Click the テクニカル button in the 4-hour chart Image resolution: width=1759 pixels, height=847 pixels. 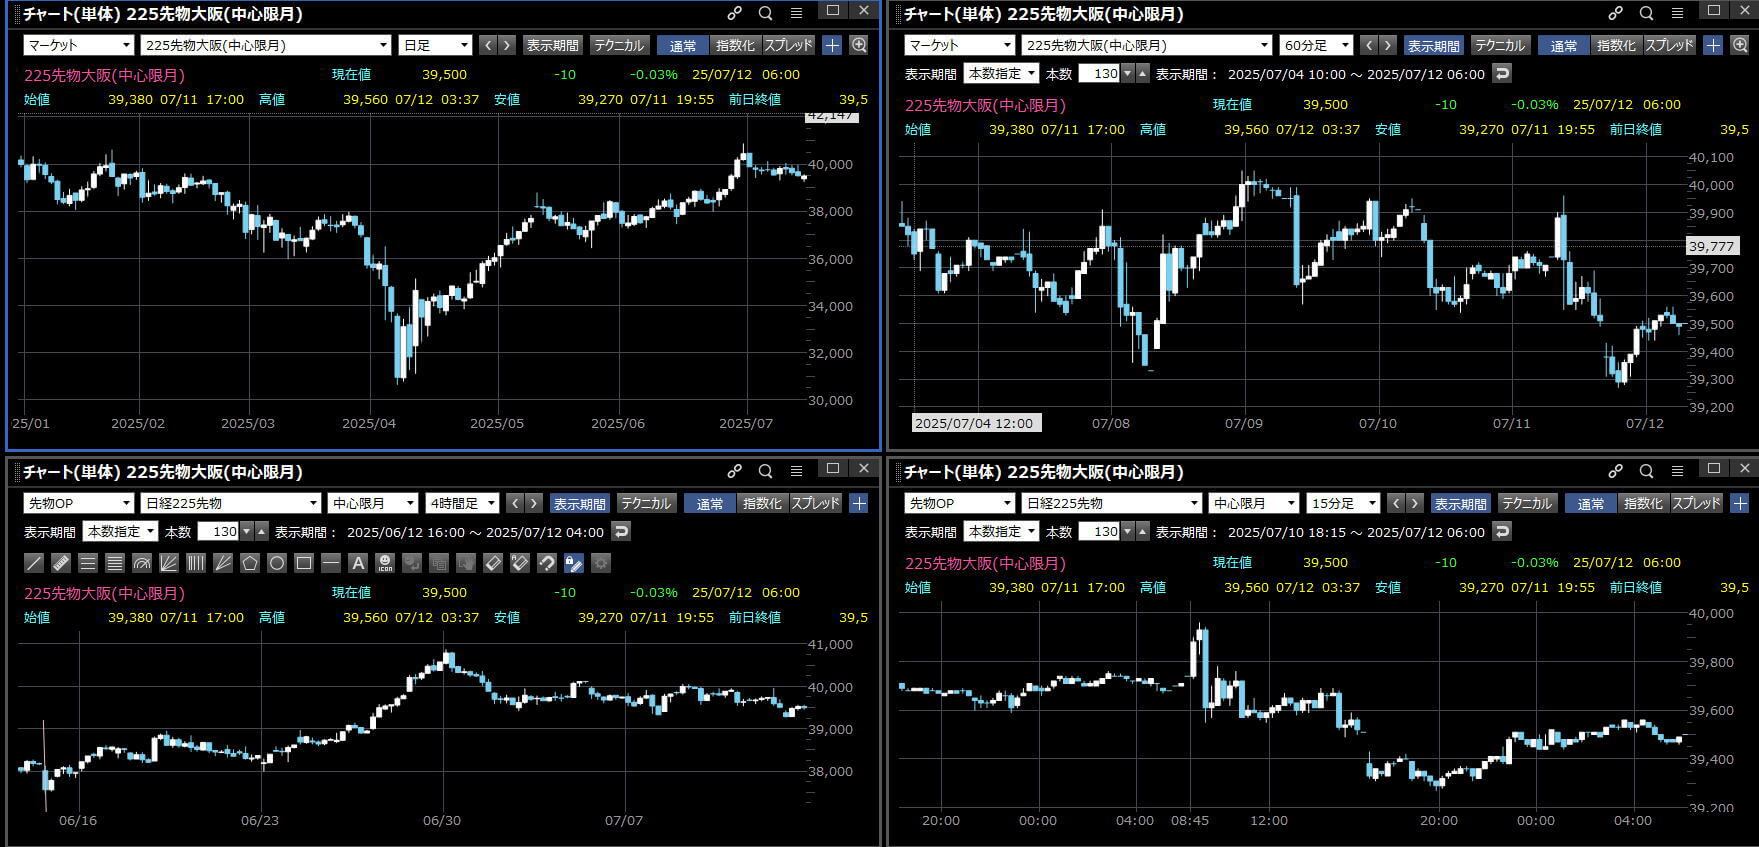click(x=646, y=503)
